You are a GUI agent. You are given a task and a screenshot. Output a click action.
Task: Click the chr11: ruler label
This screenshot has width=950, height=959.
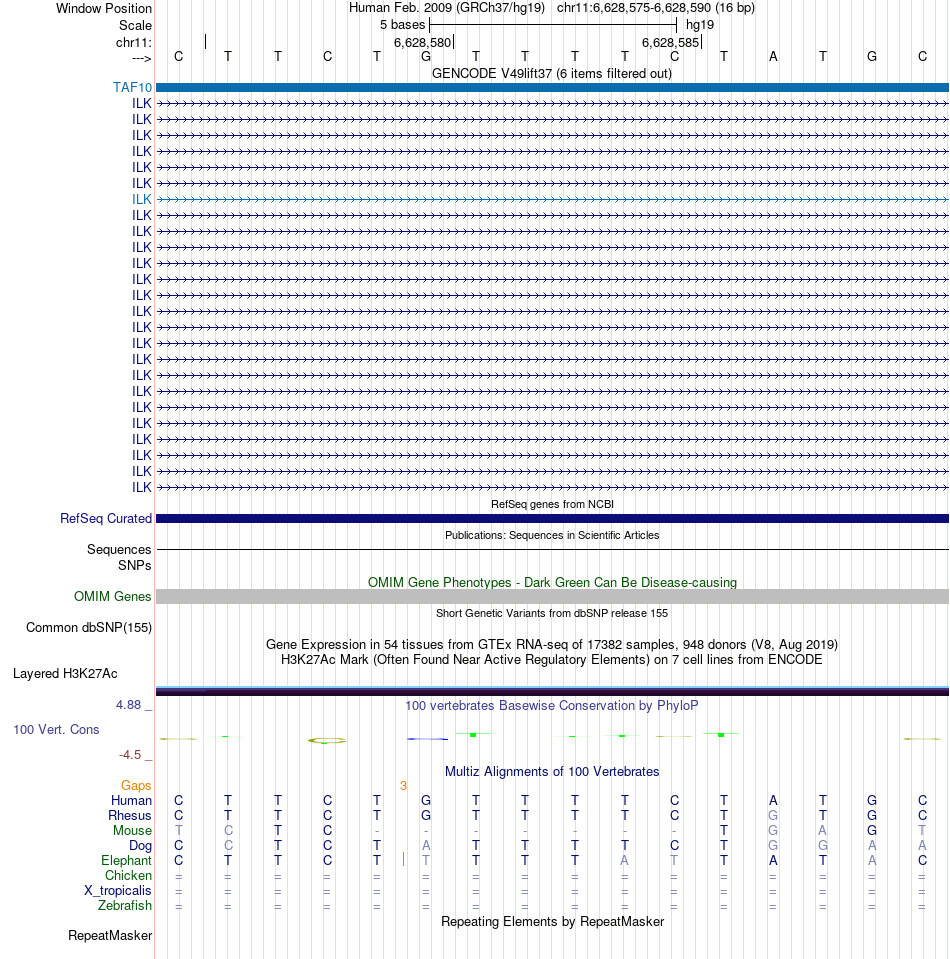coord(133,42)
